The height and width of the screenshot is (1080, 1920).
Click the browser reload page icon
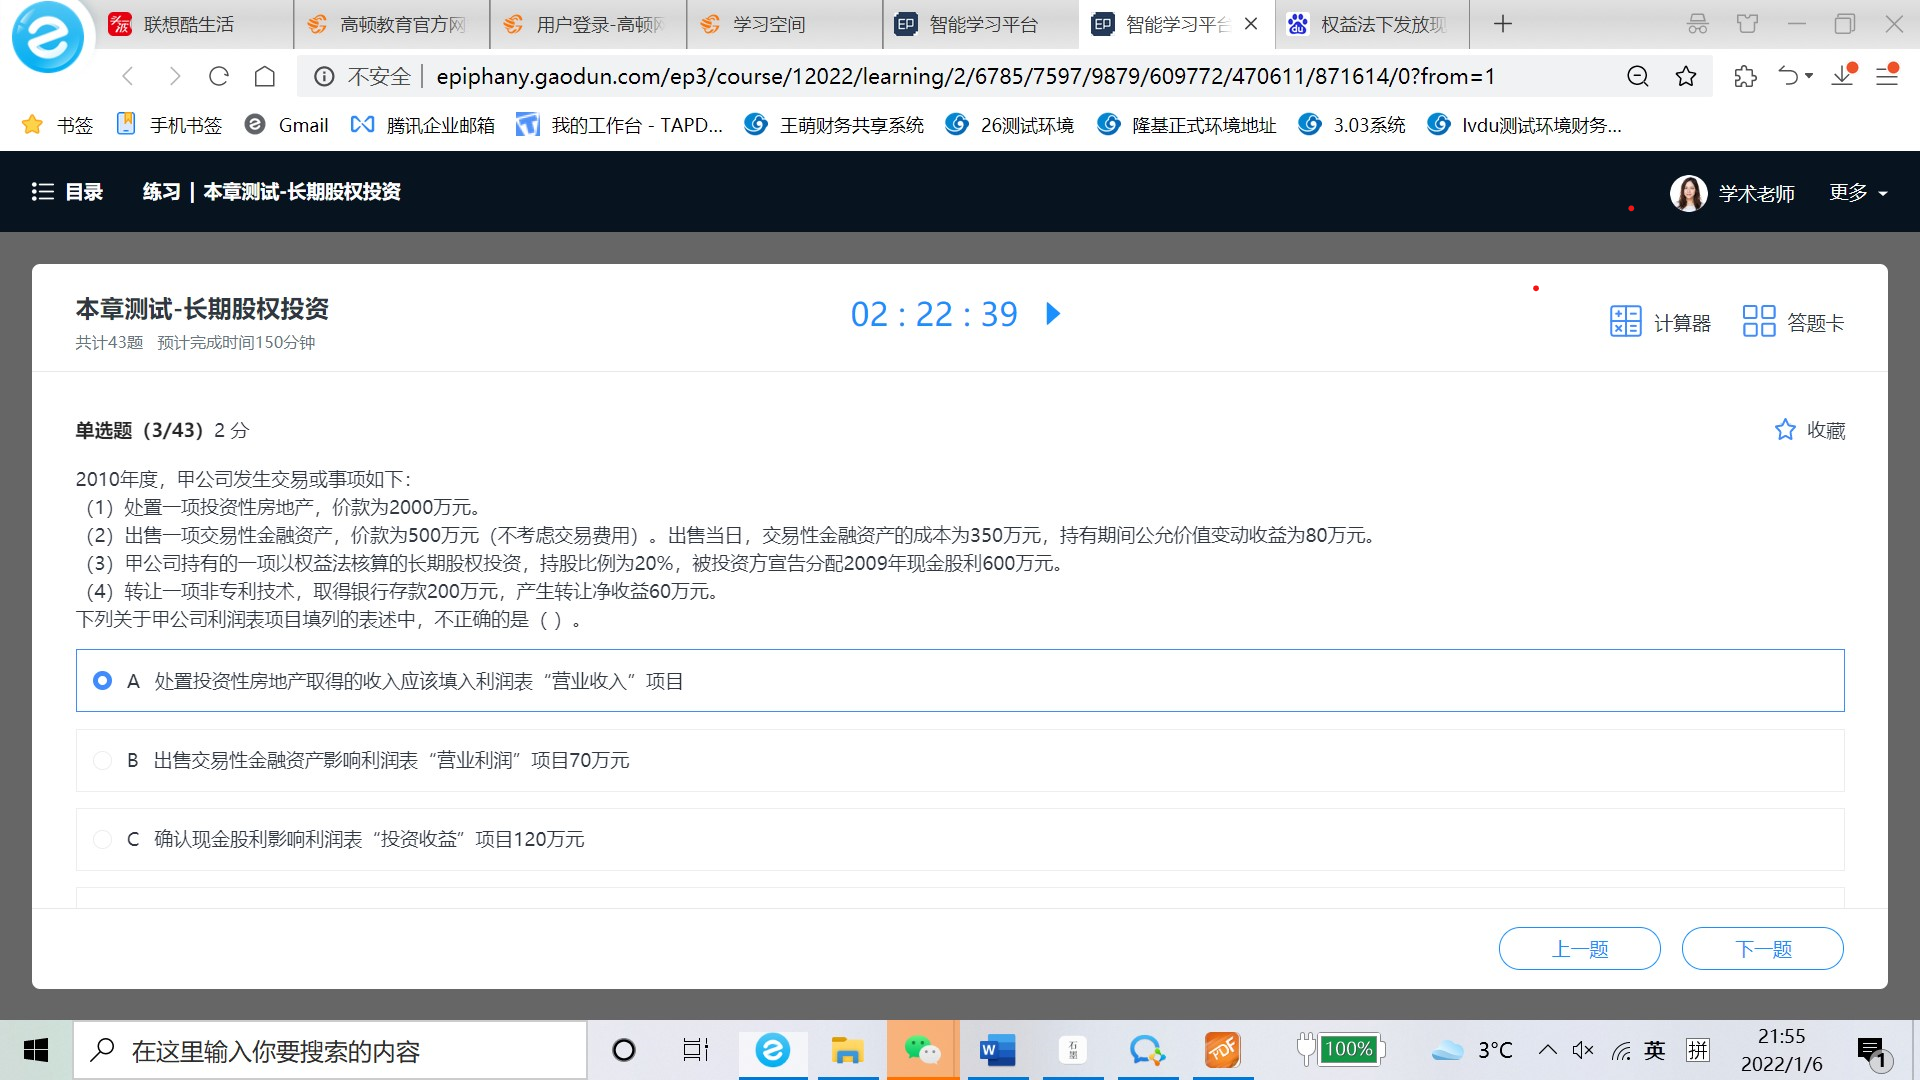coord(219,76)
